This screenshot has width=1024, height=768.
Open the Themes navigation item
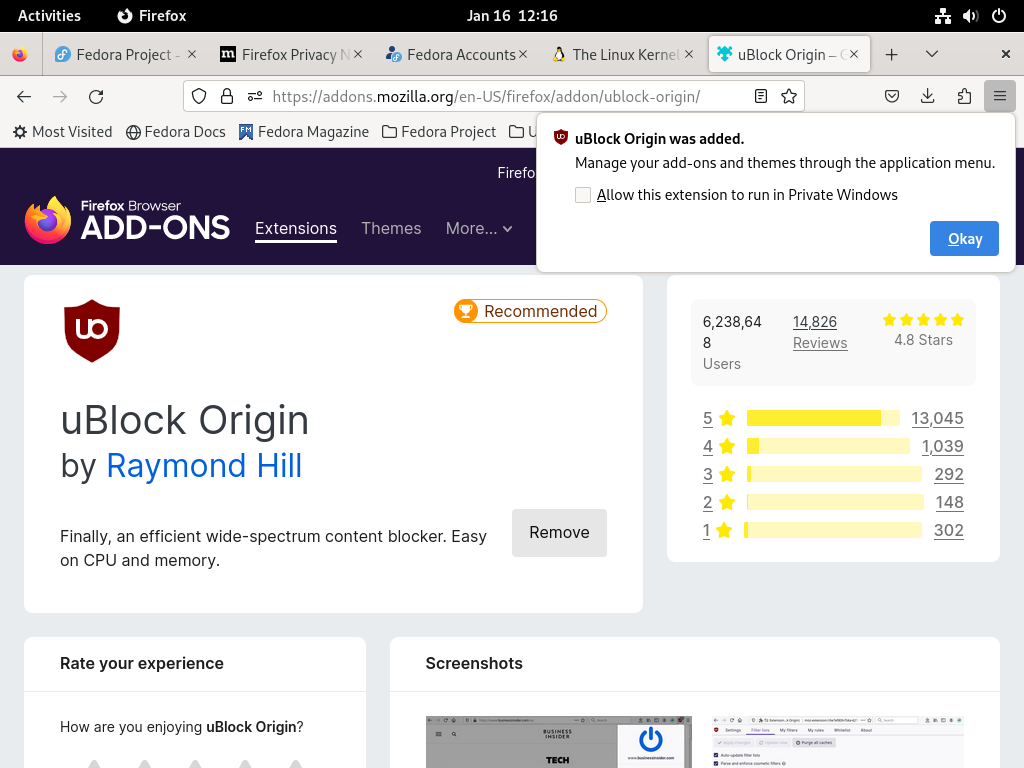pos(391,229)
